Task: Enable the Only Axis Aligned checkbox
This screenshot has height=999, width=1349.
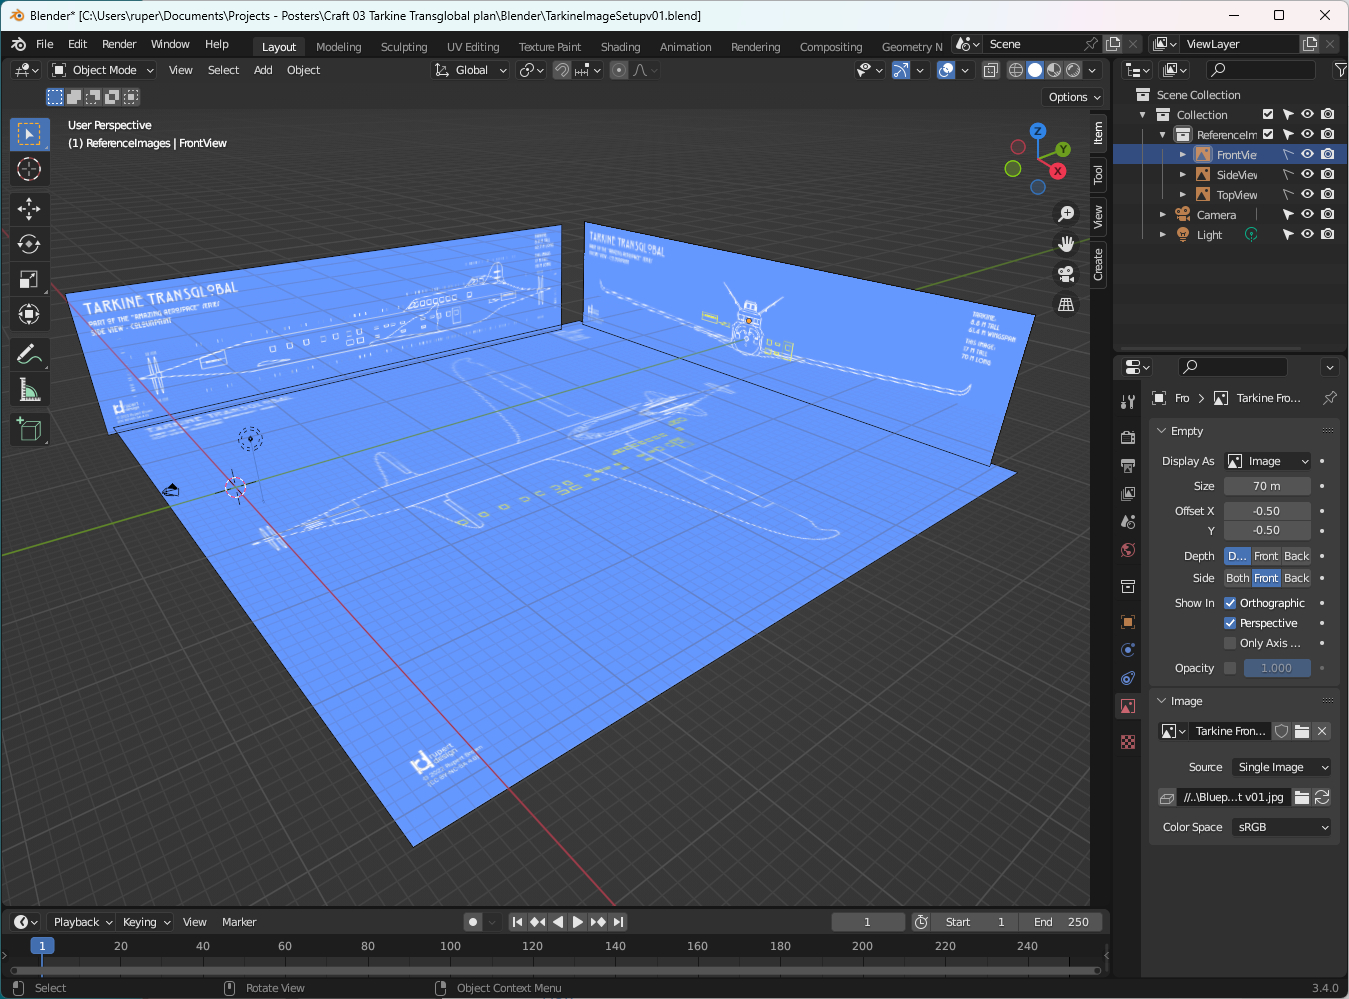Action: (1230, 643)
